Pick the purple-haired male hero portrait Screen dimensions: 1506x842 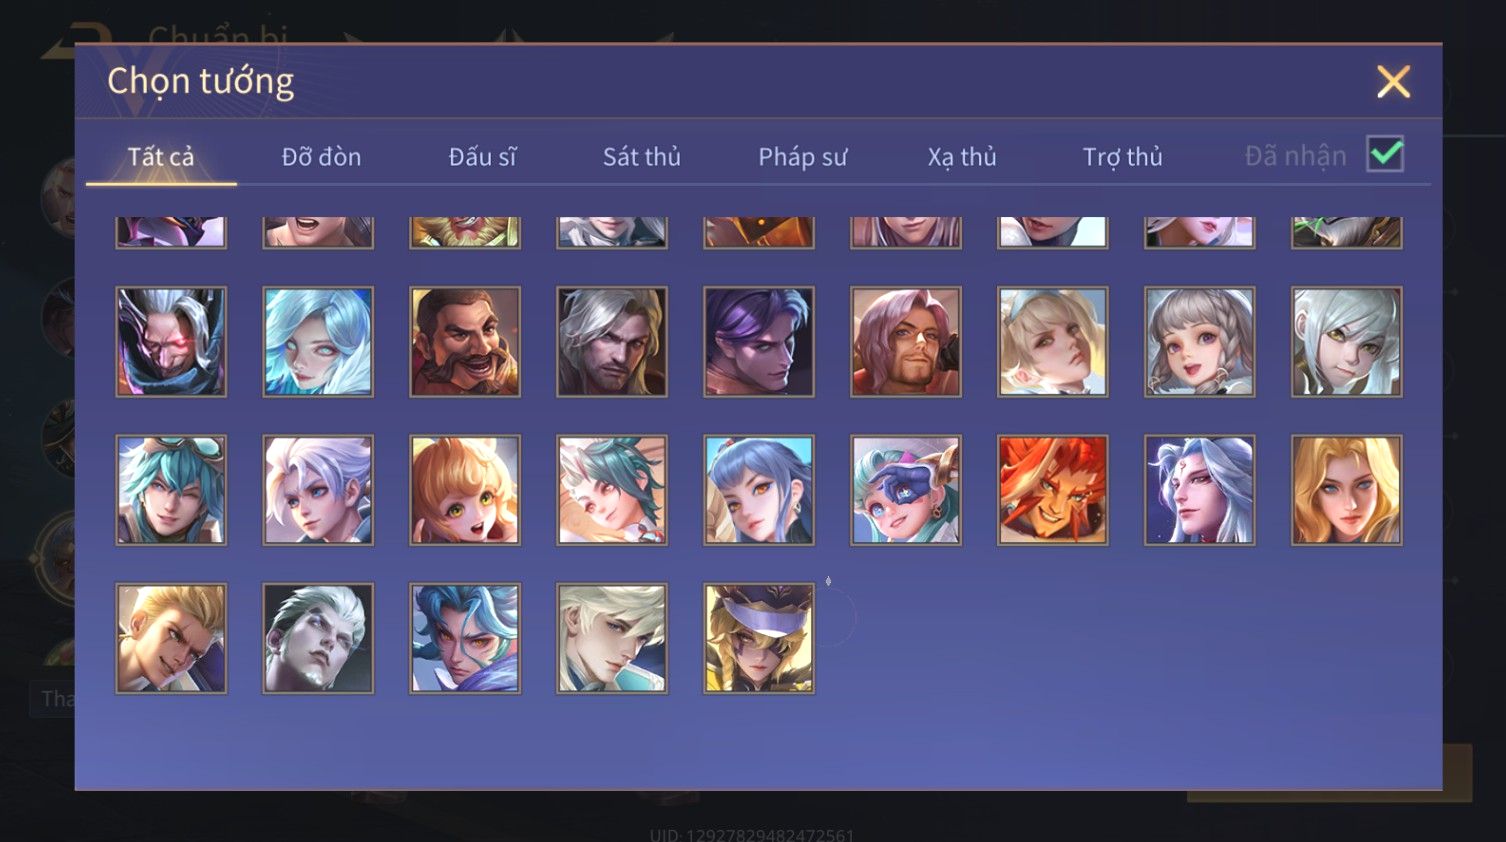(x=759, y=342)
